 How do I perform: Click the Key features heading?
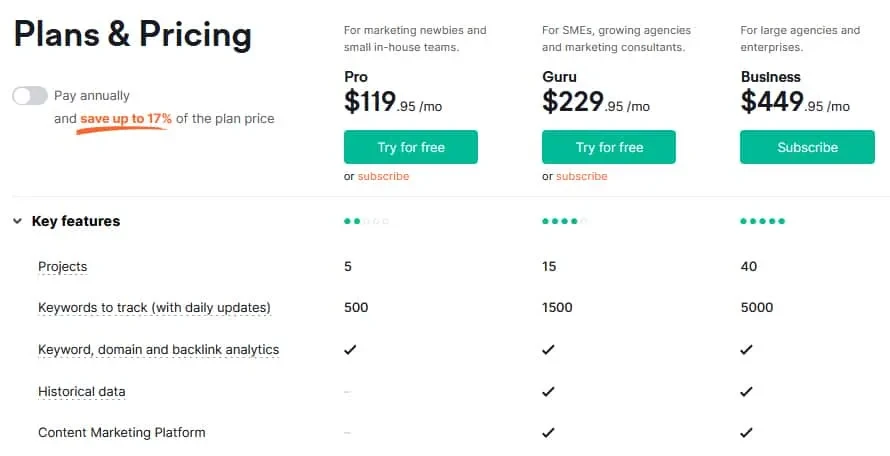click(x=76, y=221)
